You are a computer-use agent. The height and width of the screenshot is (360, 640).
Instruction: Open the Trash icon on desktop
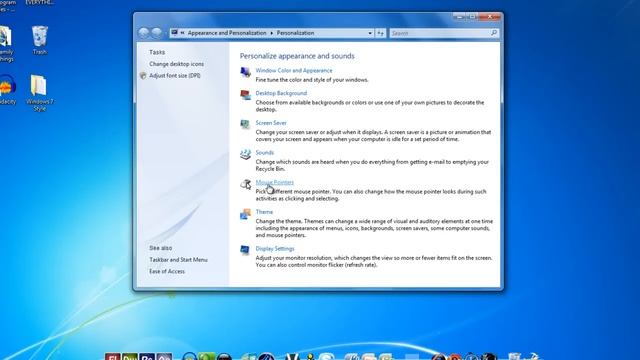[40, 40]
